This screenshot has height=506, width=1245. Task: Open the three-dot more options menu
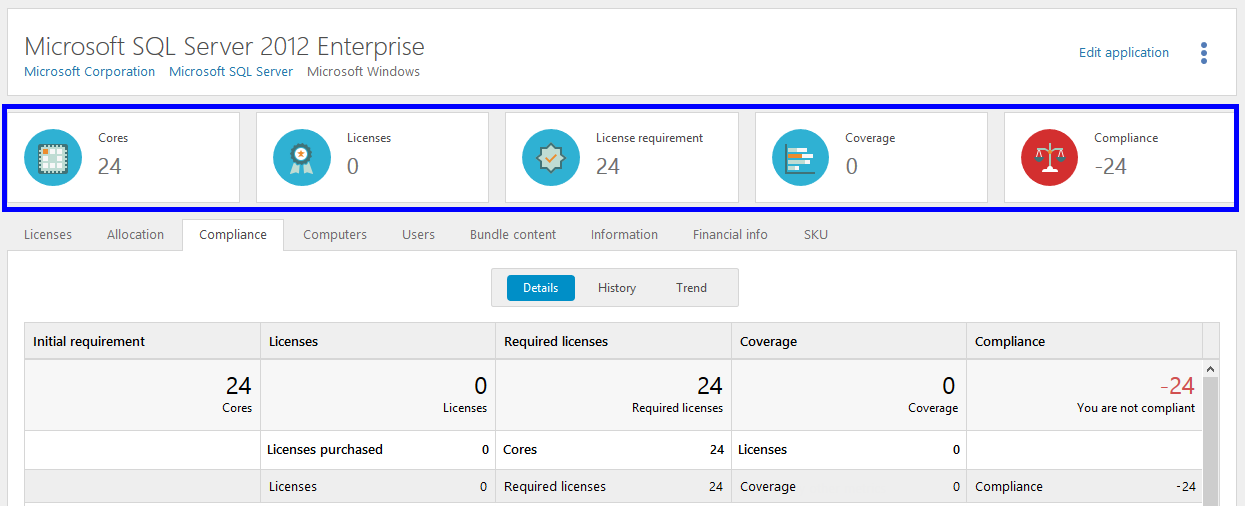pyautogui.click(x=1204, y=53)
